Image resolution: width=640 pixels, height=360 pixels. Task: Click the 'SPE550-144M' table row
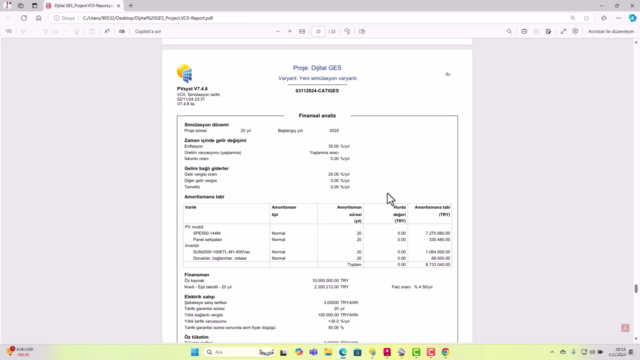point(318,233)
